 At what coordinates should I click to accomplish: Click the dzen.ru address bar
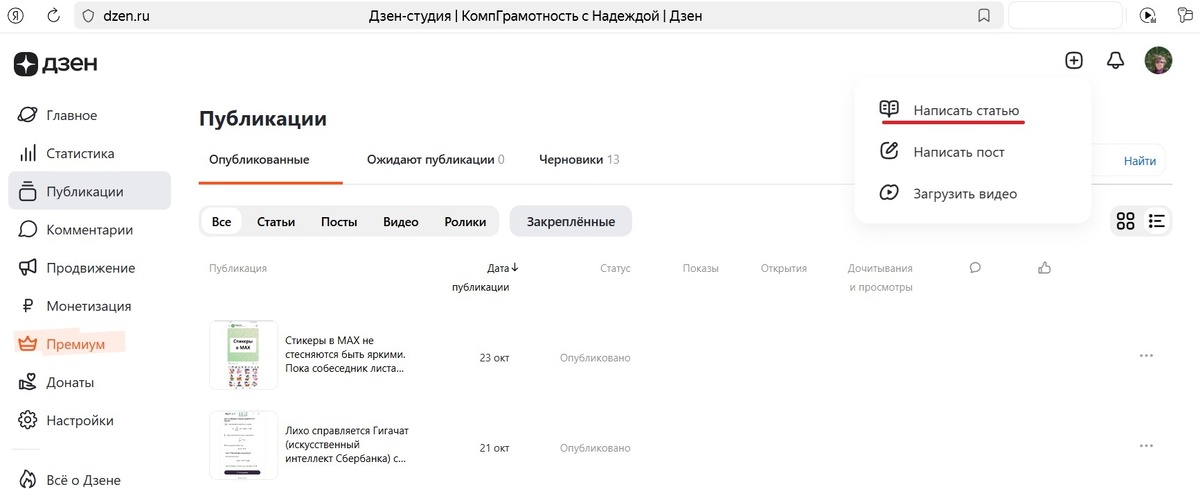click(x=124, y=15)
